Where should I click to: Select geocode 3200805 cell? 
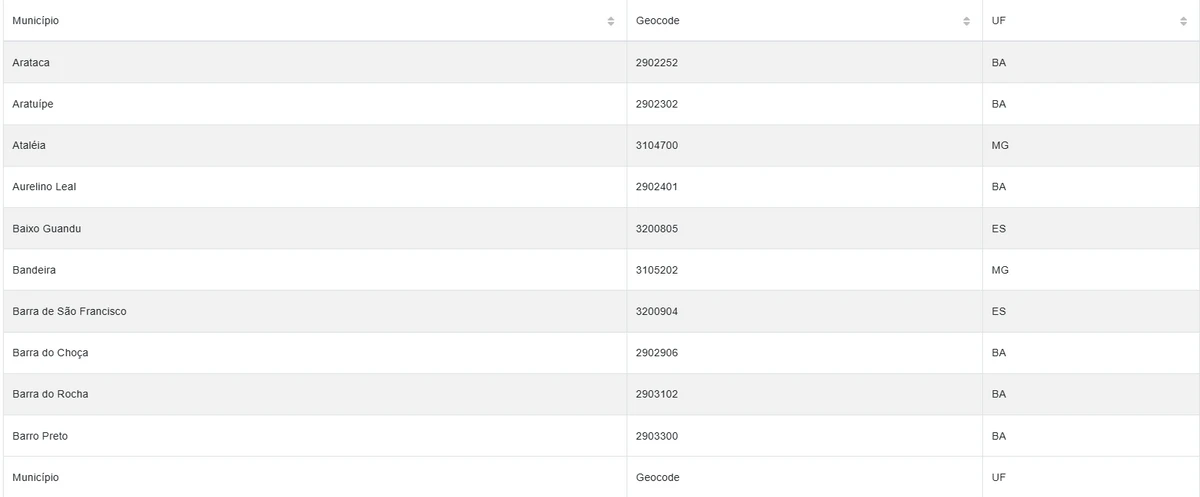[x=657, y=229]
